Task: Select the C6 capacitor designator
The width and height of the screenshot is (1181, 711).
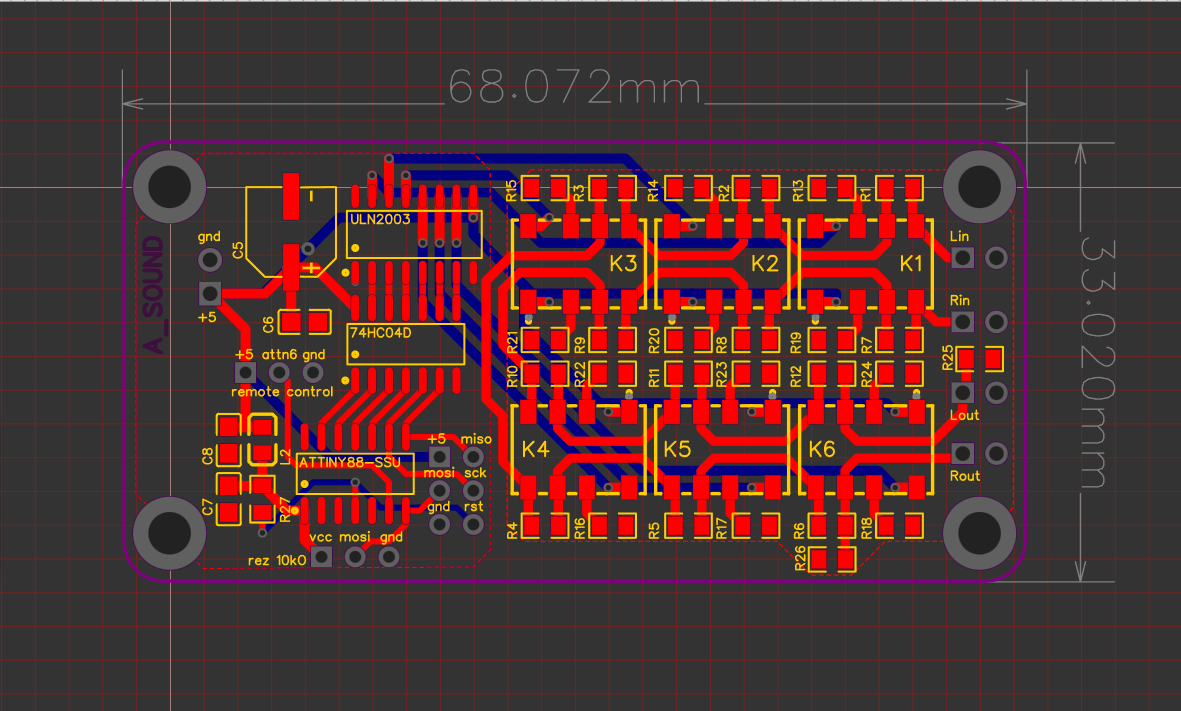Action: [268, 323]
